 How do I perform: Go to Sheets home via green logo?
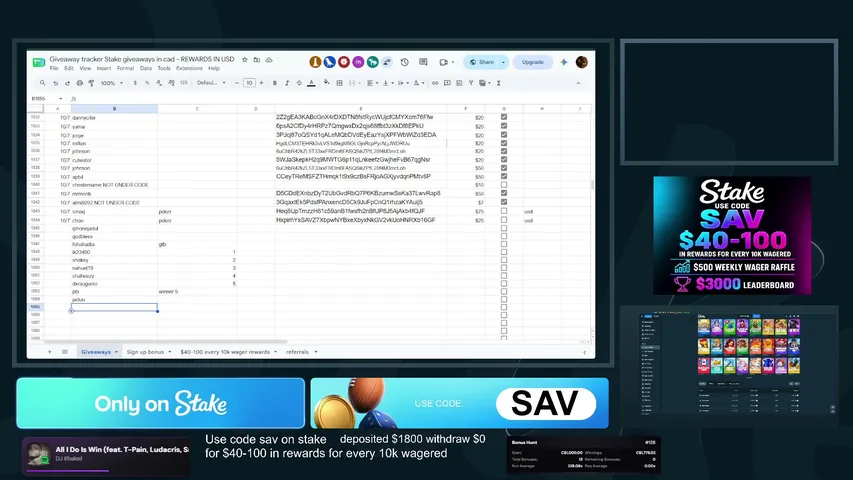pyautogui.click(x=39, y=62)
